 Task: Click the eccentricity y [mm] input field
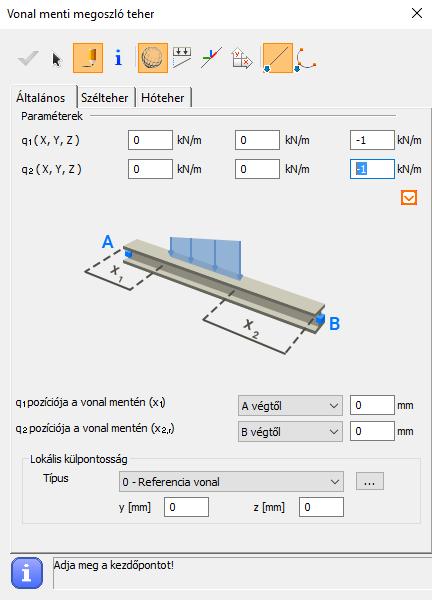[x=186, y=507]
